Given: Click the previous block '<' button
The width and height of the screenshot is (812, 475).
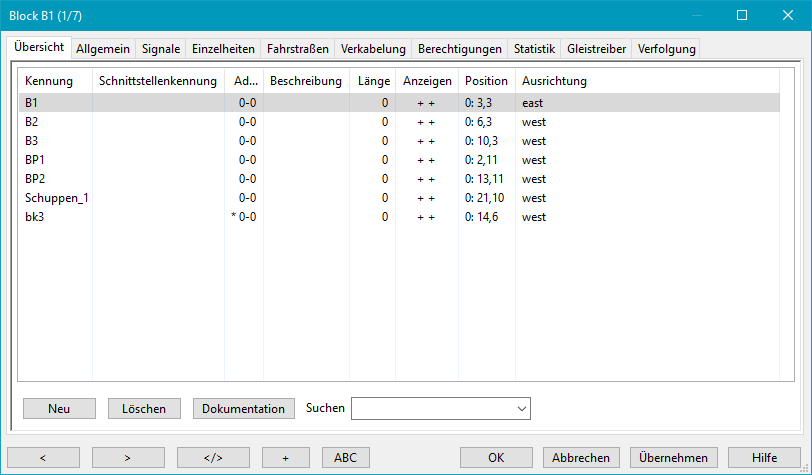Looking at the screenshot, I should 43,457.
